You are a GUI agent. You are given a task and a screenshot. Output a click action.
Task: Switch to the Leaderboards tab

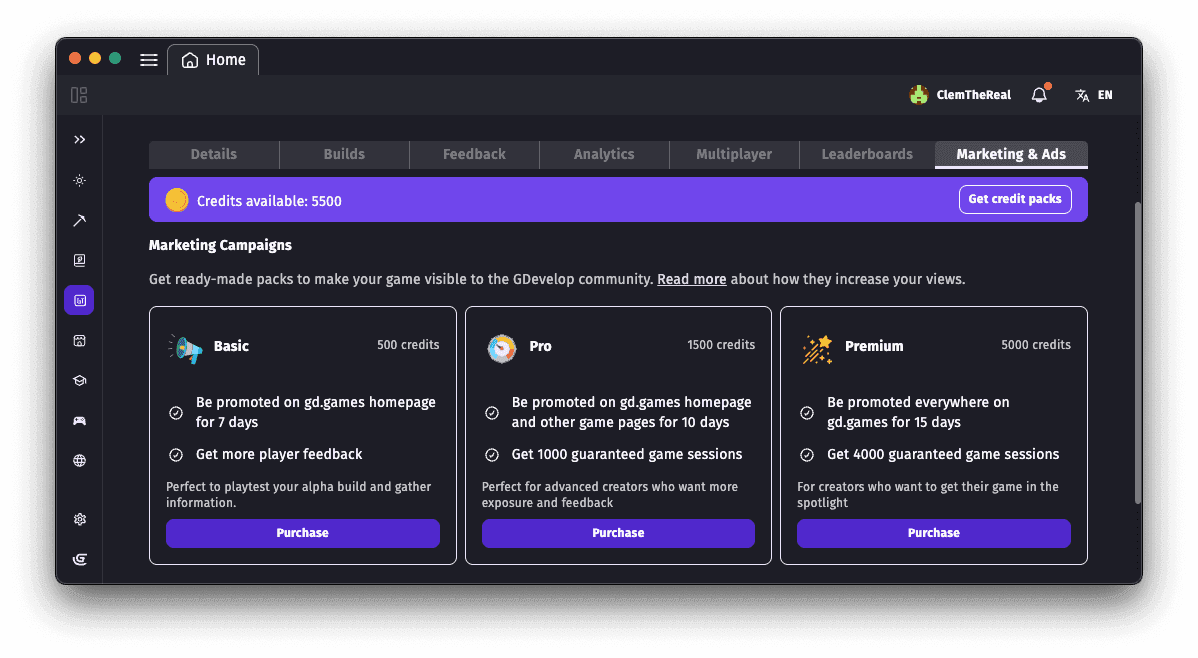click(867, 154)
